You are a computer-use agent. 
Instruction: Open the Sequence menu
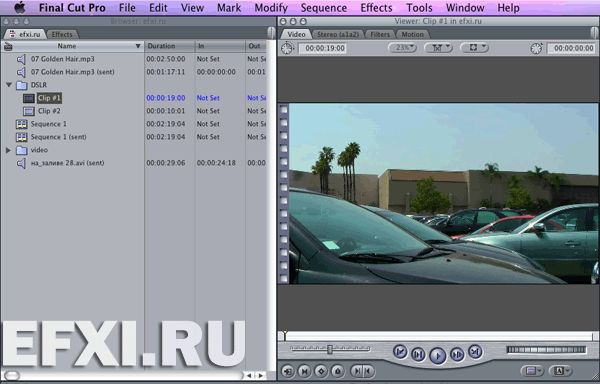pyautogui.click(x=324, y=8)
